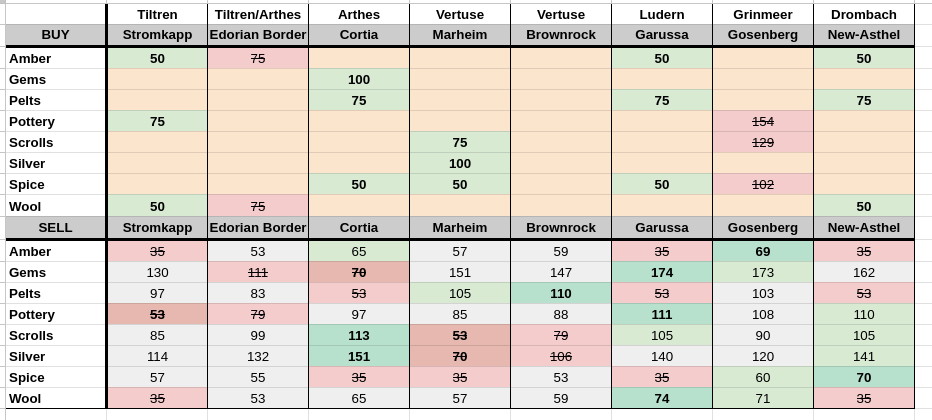Click struck-through Scrolls buy value 129
932x420 pixels.
point(763,142)
